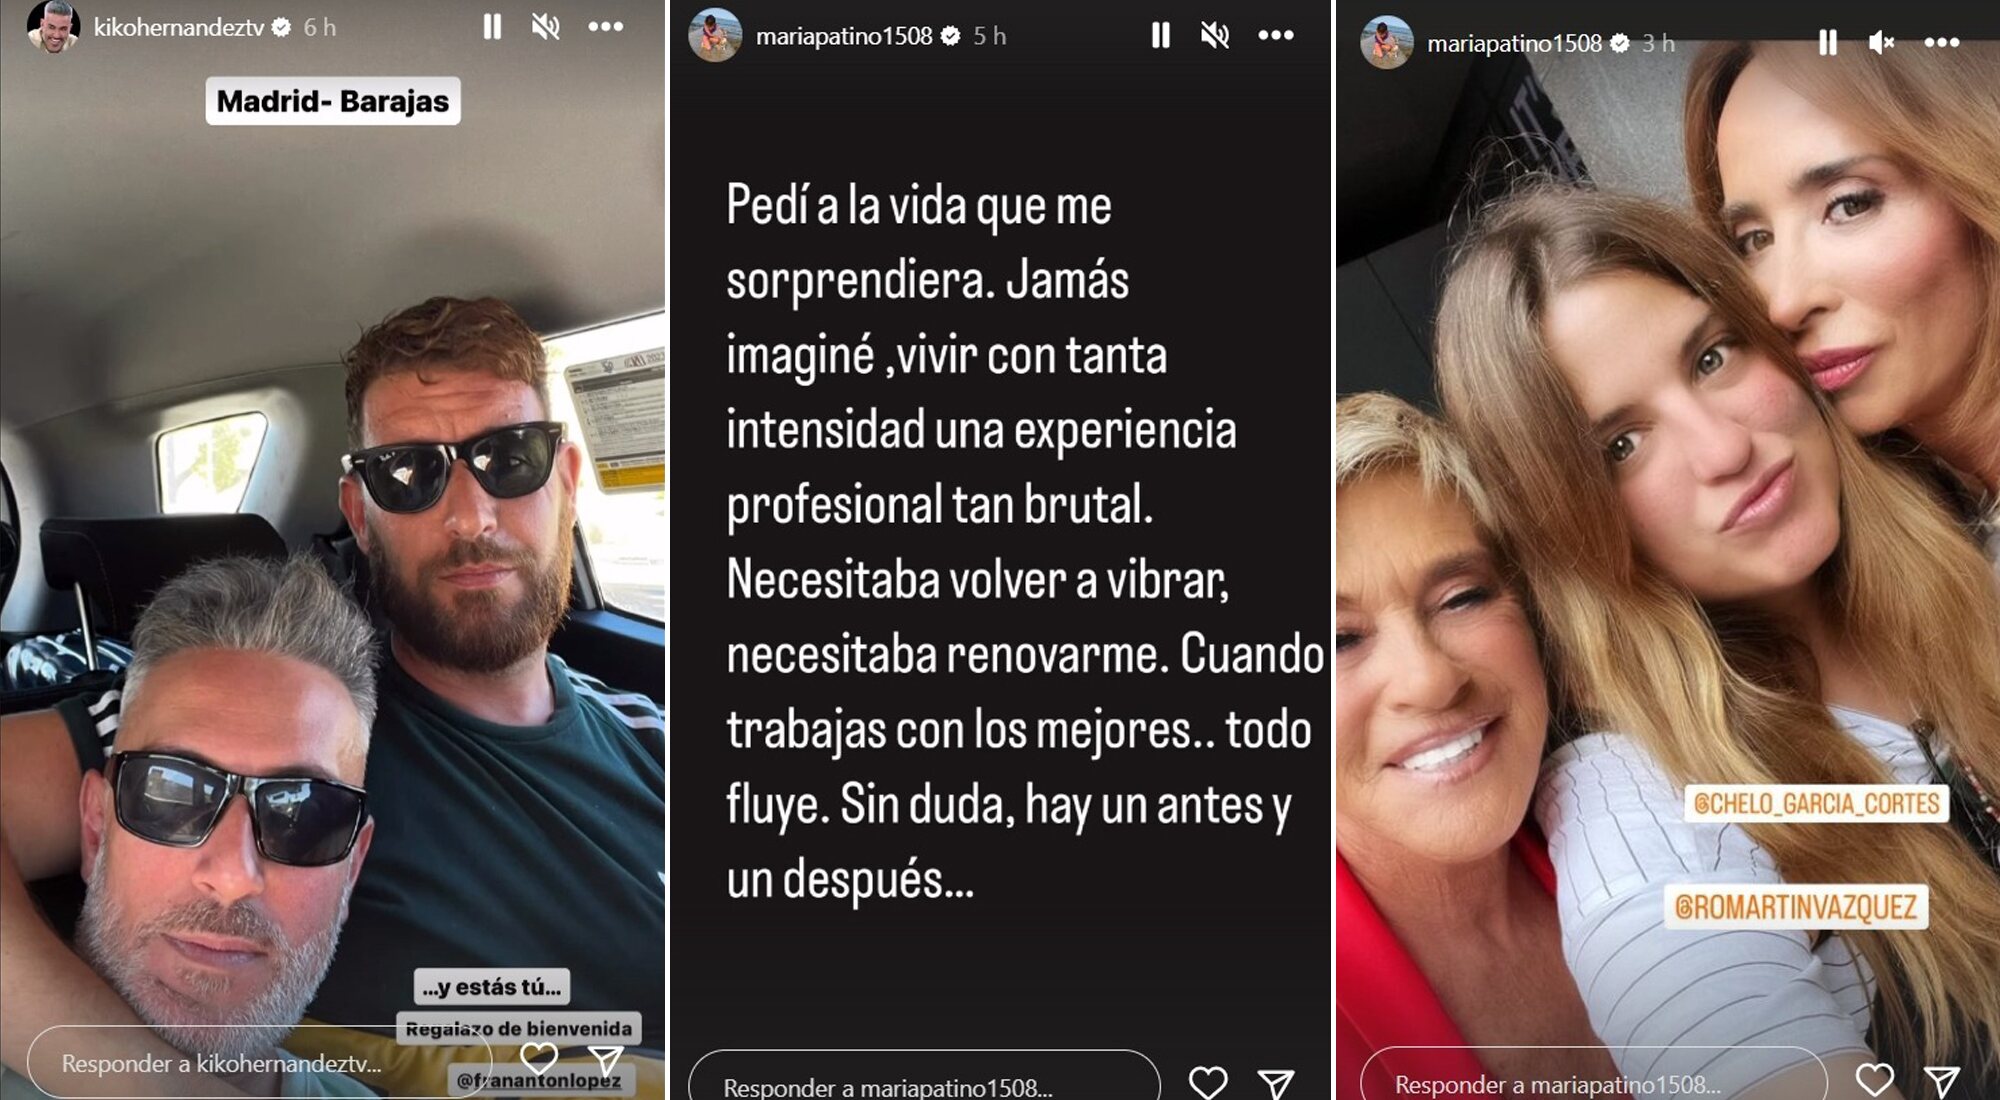Open kikohernandeztv profile avatar
Screen dimensions: 2000x1100
click(x=53, y=27)
